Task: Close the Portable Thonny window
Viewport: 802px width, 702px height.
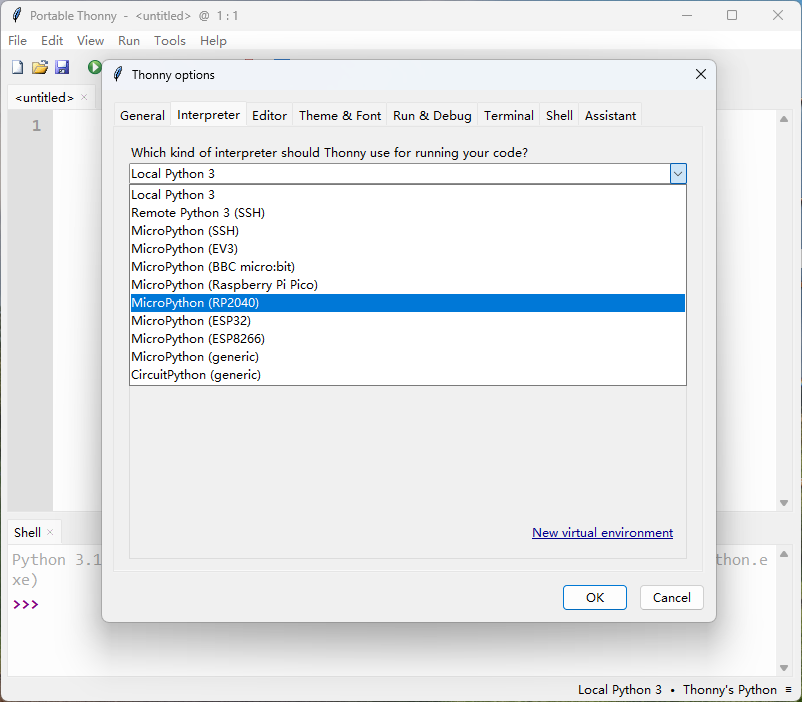Action: pos(777,15)
